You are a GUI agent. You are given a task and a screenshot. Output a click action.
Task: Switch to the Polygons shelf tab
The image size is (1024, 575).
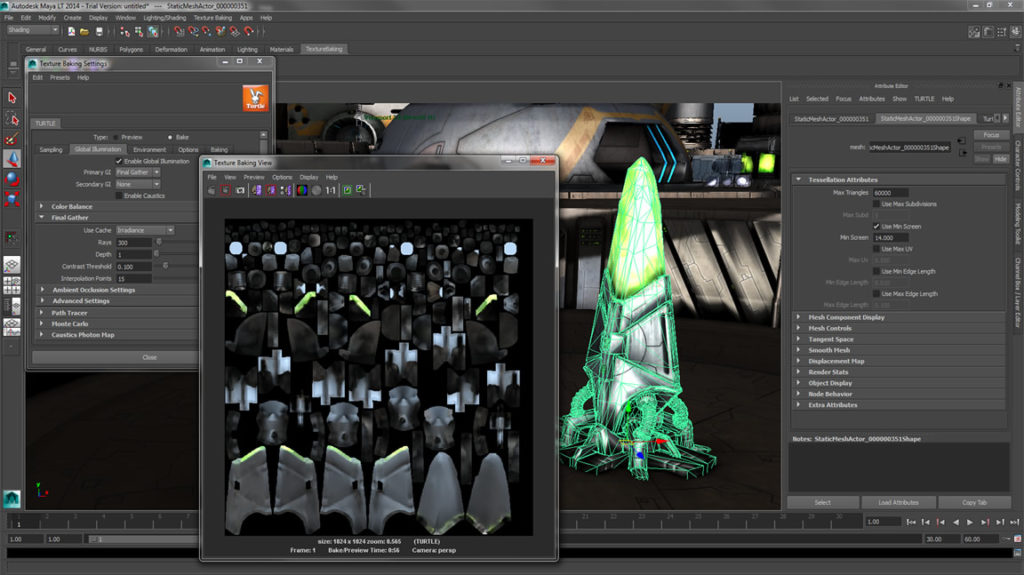pos(131,49)
